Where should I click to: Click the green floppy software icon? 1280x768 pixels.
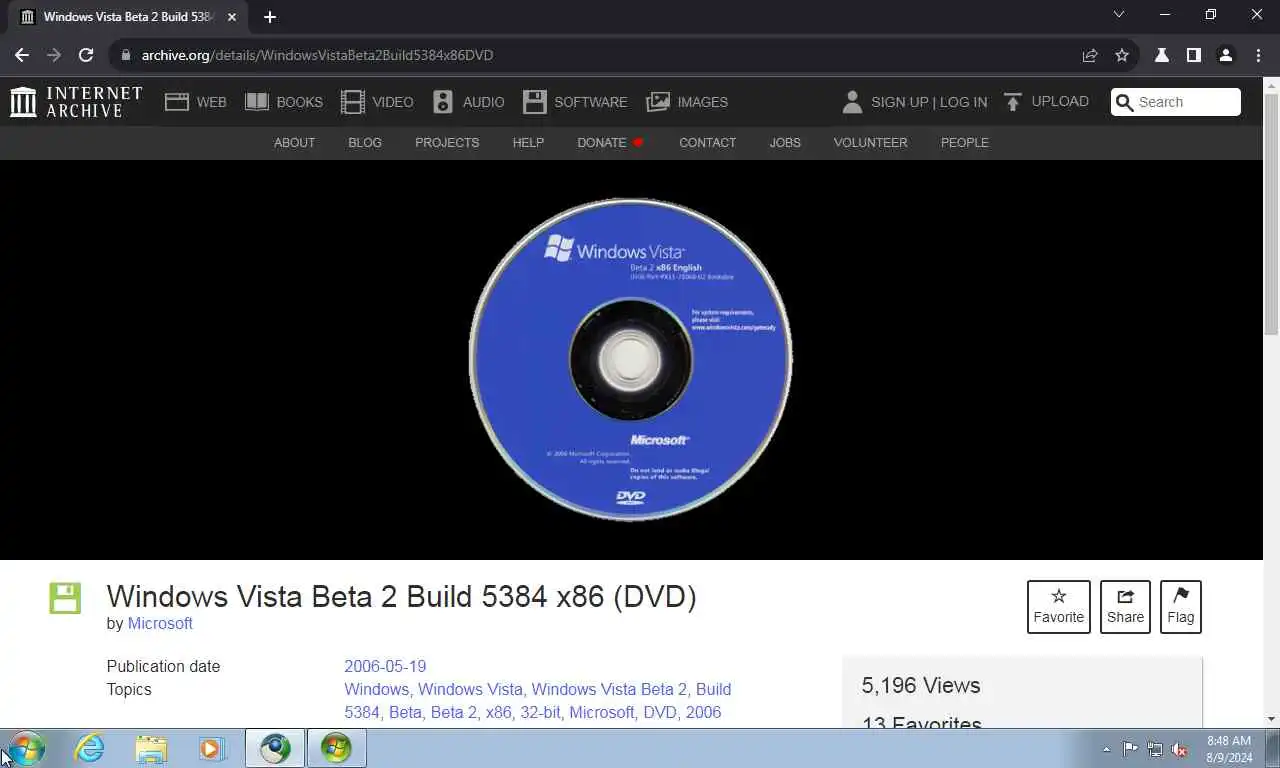pyautogui.click(x=65, y=598)
